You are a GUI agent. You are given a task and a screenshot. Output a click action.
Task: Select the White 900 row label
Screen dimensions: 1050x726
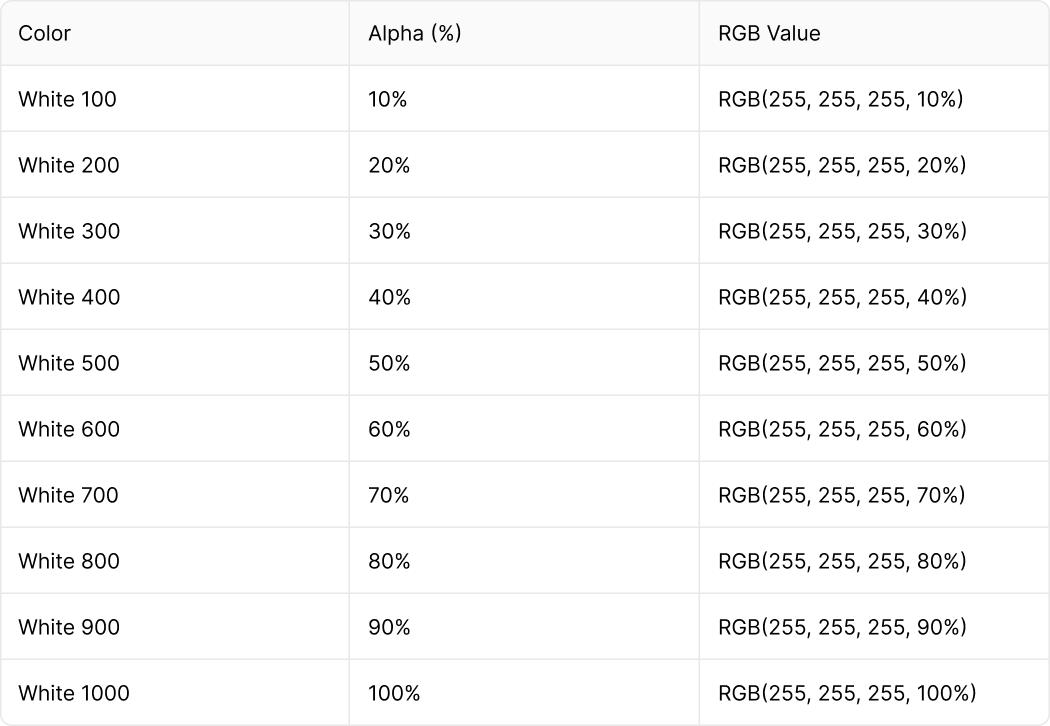point(68,627)
